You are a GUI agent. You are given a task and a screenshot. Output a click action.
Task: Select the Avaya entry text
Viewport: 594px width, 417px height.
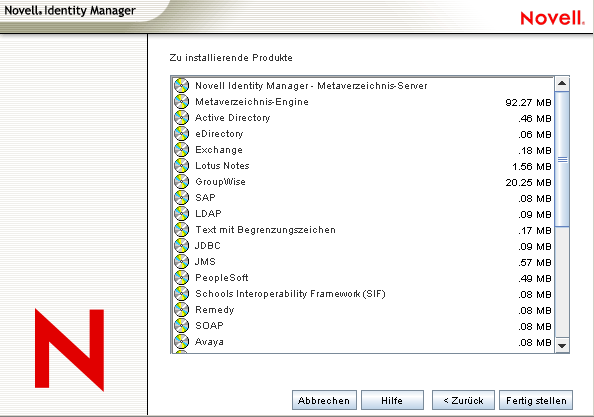click(209, 342)
